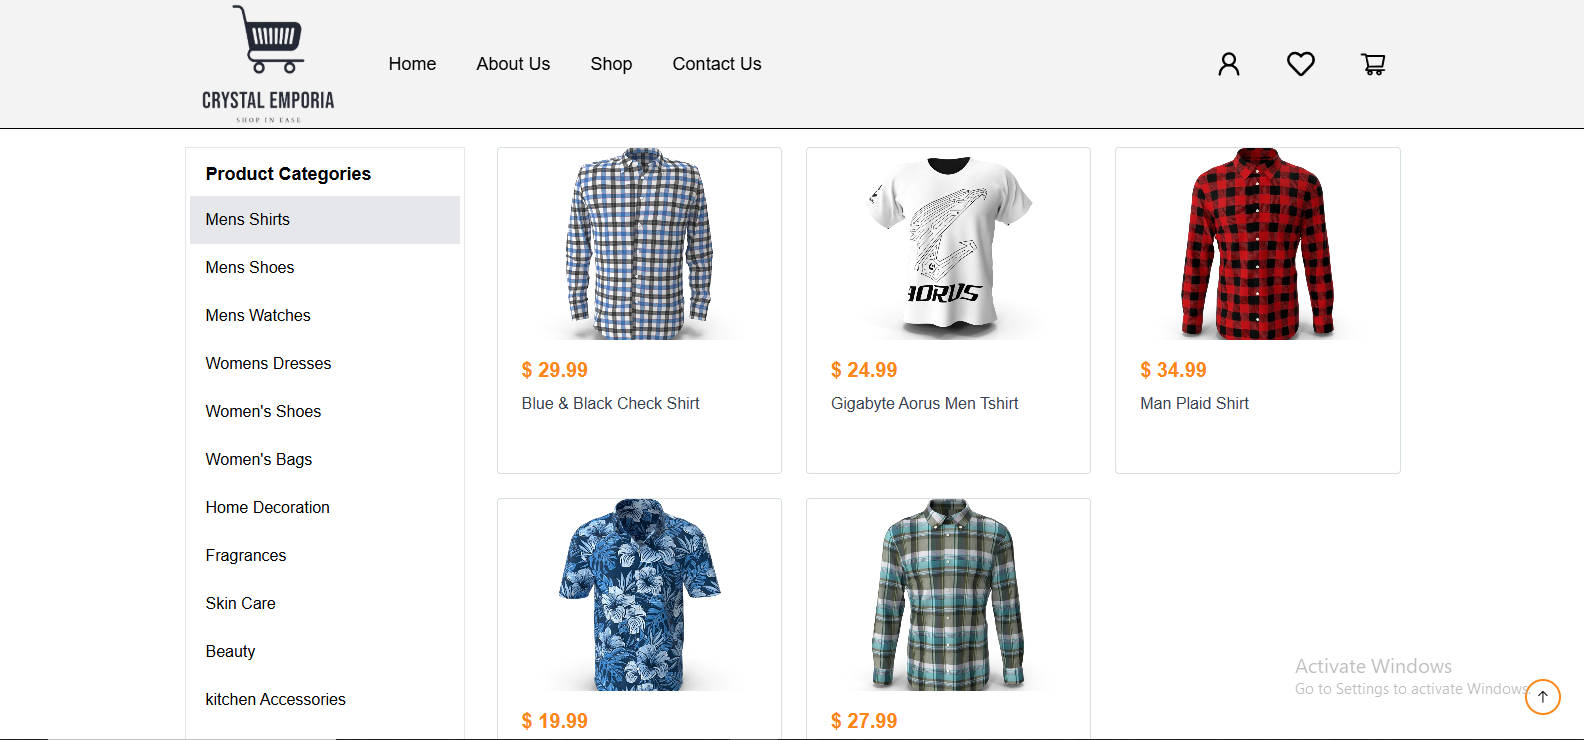Open the shopping cart icon

(x=1373, y=64)
